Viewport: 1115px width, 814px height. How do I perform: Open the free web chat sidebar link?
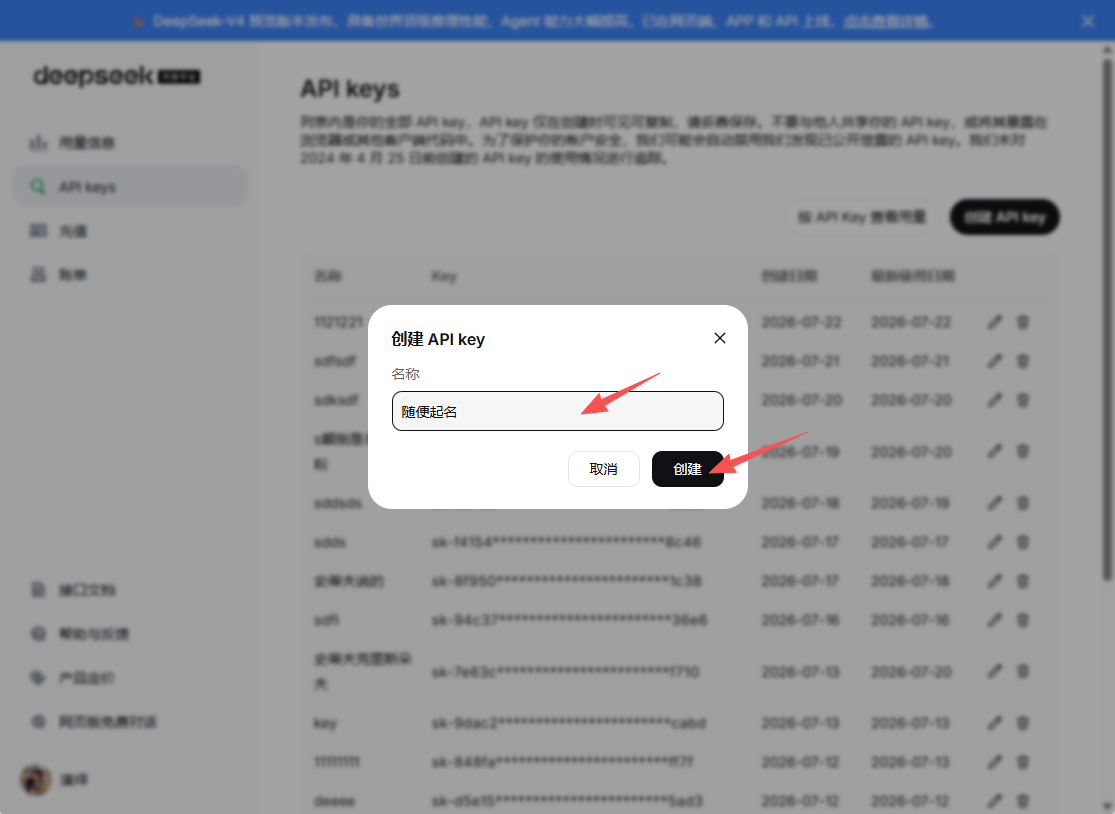pyautogui.click(x=130, y=722)
